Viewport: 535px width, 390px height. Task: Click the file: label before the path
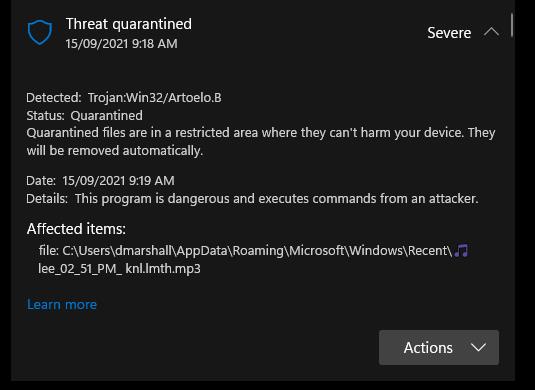pos(49,251)
